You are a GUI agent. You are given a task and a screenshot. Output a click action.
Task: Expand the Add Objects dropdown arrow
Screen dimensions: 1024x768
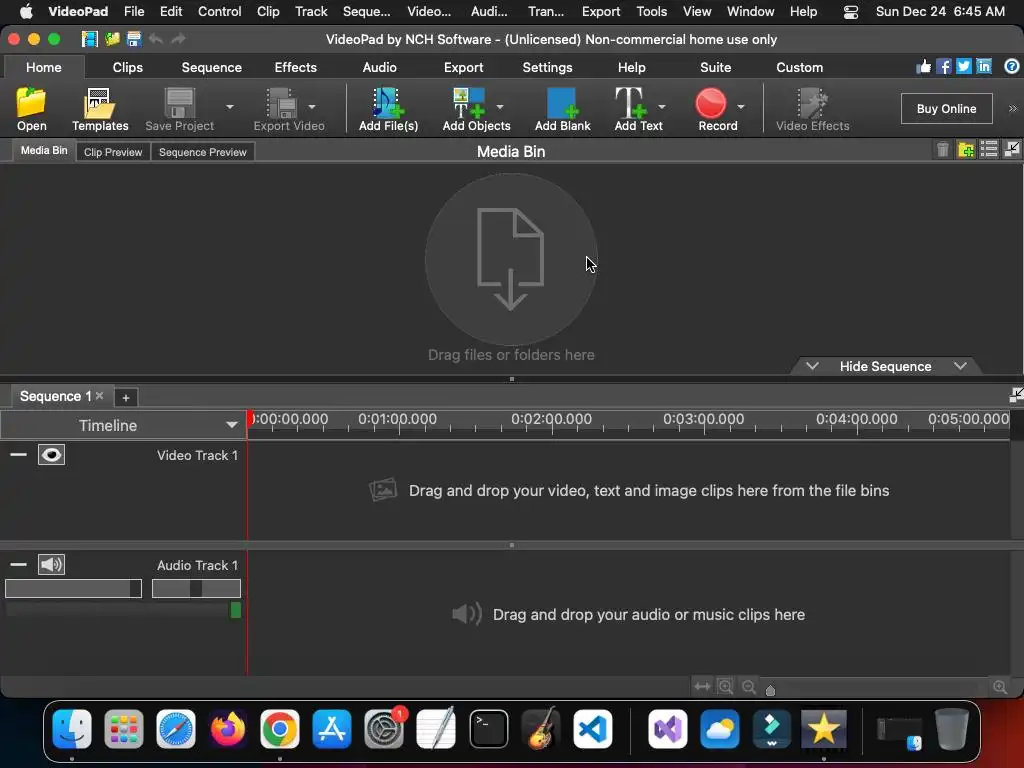coord(500,107)
